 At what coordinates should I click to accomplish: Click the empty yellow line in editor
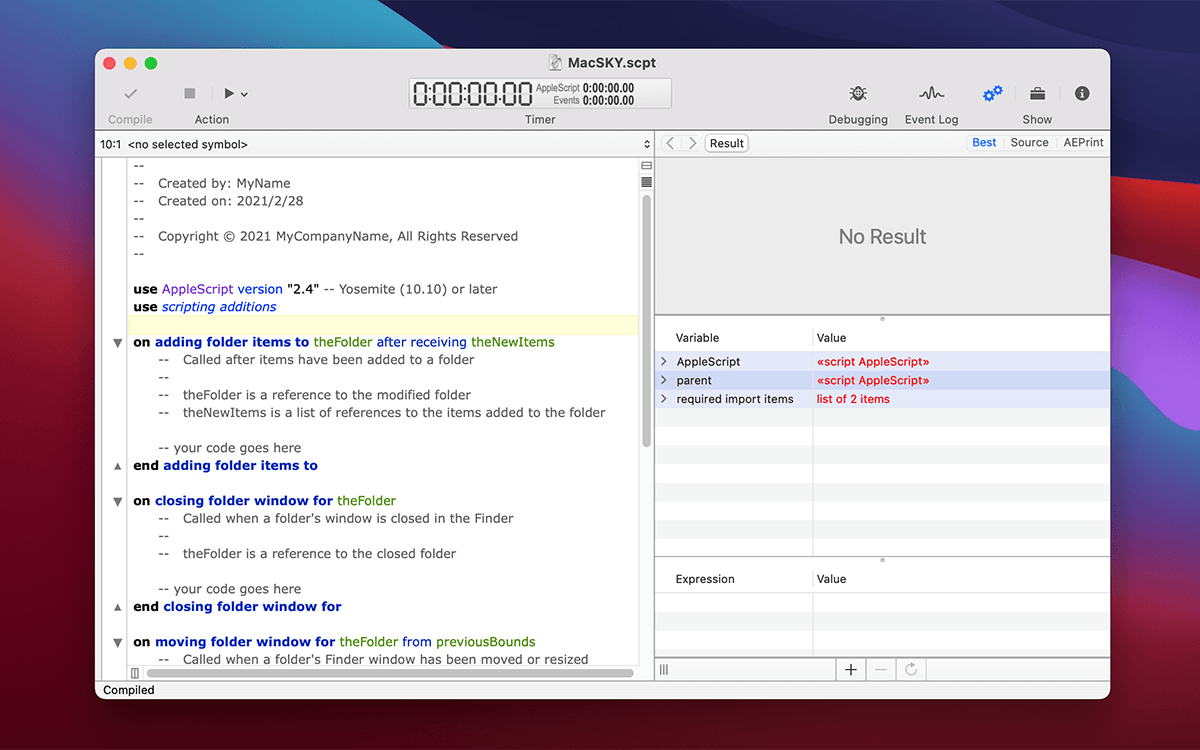click(x=383, y=325)
